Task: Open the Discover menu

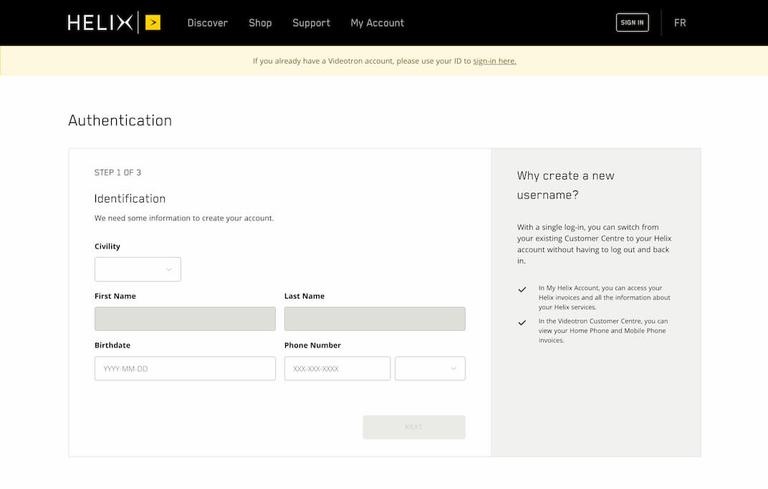Action: pos(207,23)
